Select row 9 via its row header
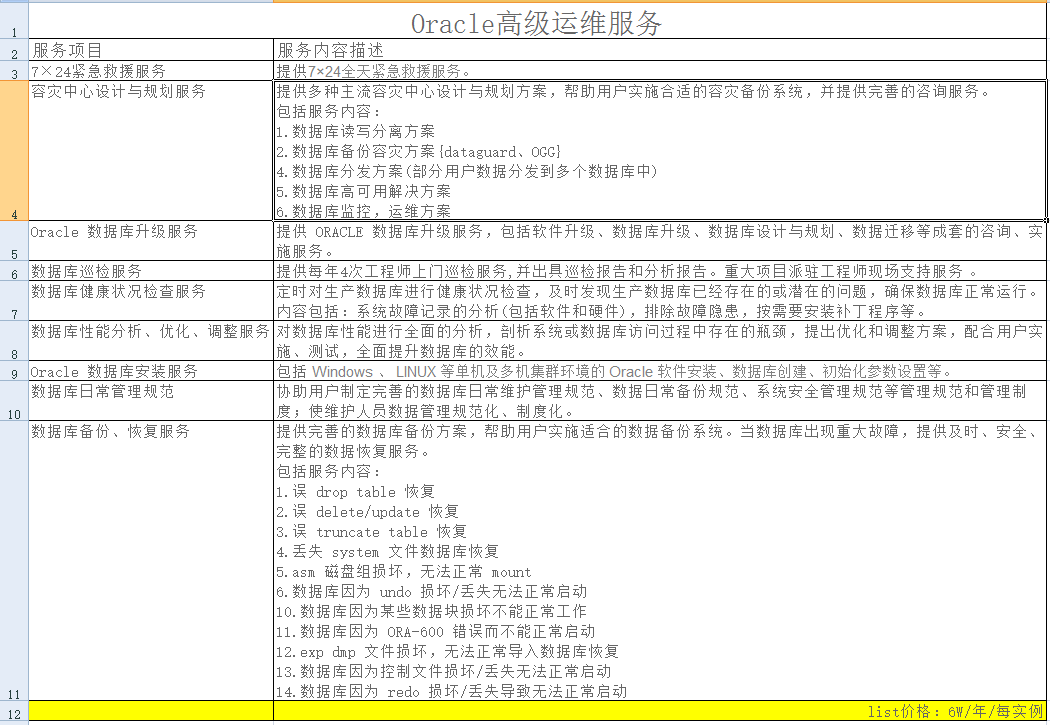Image resolution: width=1050 pixels, height=725 pixels. [14, 372]
